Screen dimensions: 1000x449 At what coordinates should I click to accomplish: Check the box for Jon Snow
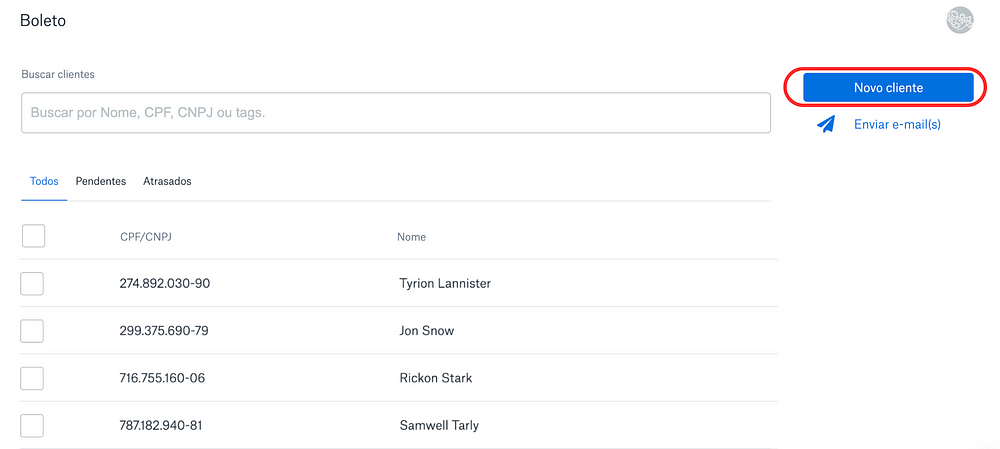[32, 331]
